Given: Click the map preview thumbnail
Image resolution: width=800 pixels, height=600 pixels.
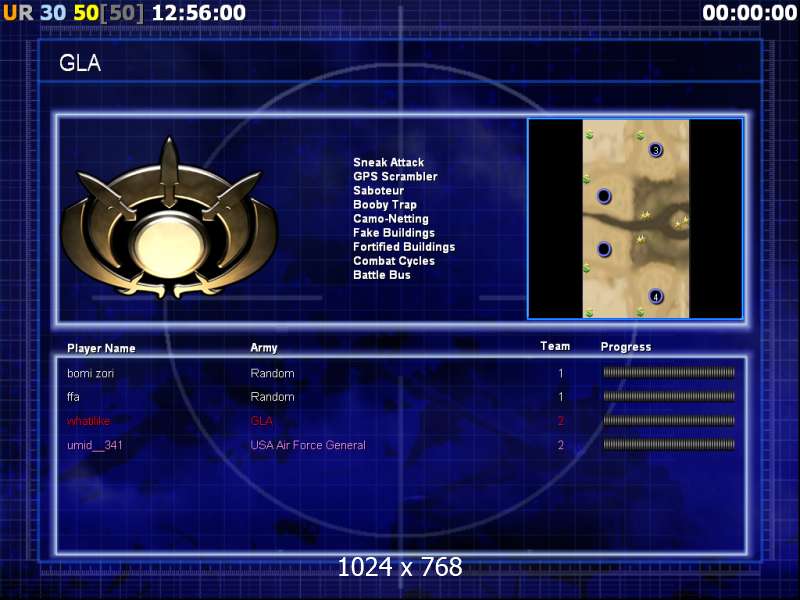Looking at the screenshot, I should 635,219.
